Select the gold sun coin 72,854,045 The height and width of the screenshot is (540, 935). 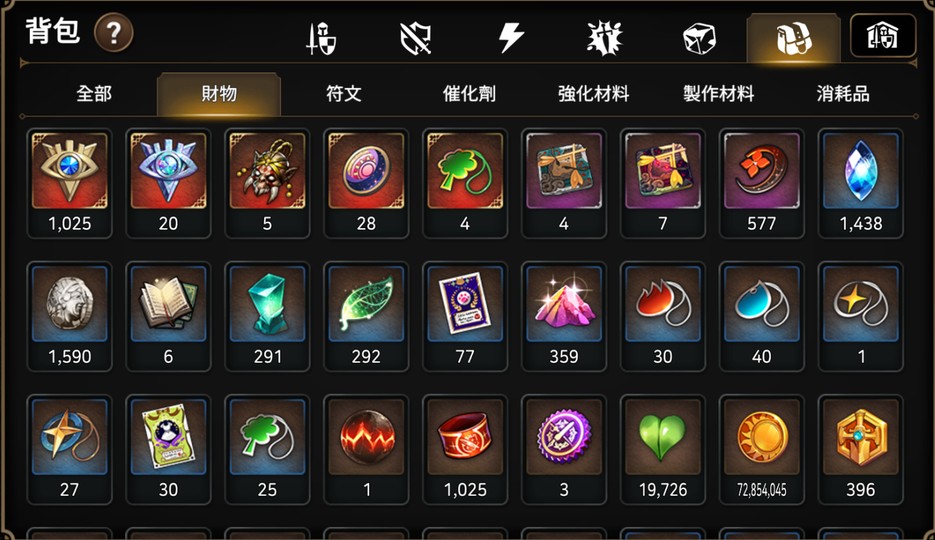(x=761, y=449)
